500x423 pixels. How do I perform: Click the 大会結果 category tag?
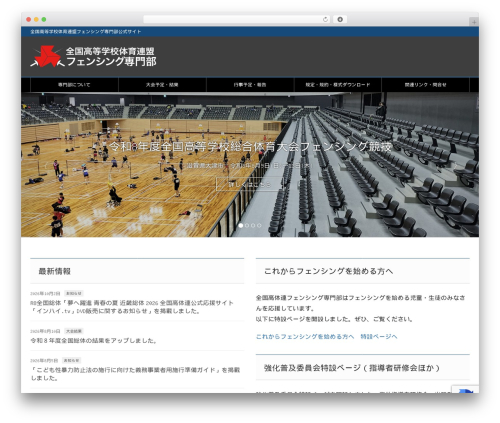pos(74,331)
